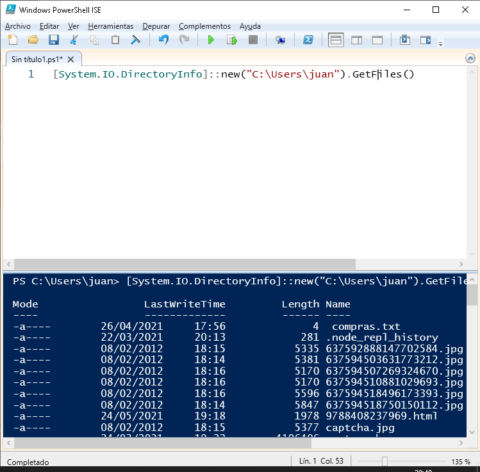Show script pane on top layout
480x472 pixels.
click(336, 40)
